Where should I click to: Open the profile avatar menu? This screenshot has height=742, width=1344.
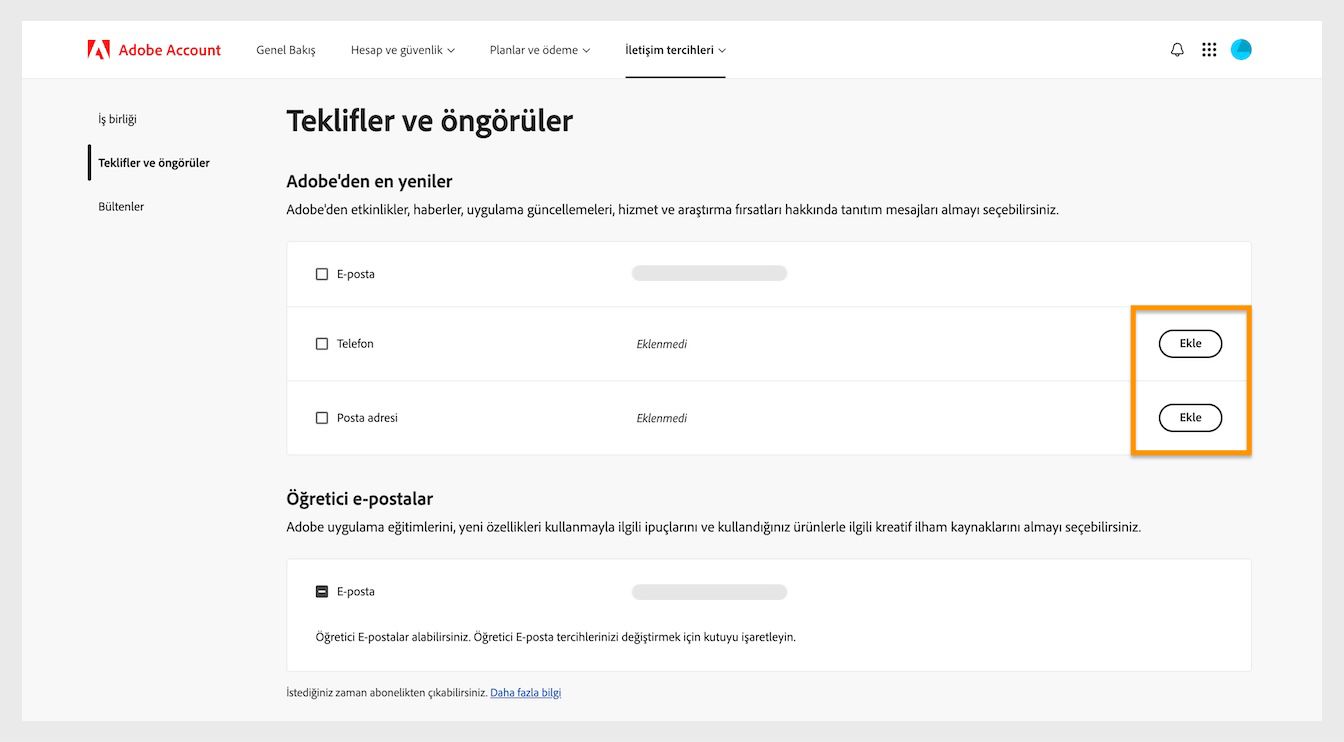tap(1241, 49)
